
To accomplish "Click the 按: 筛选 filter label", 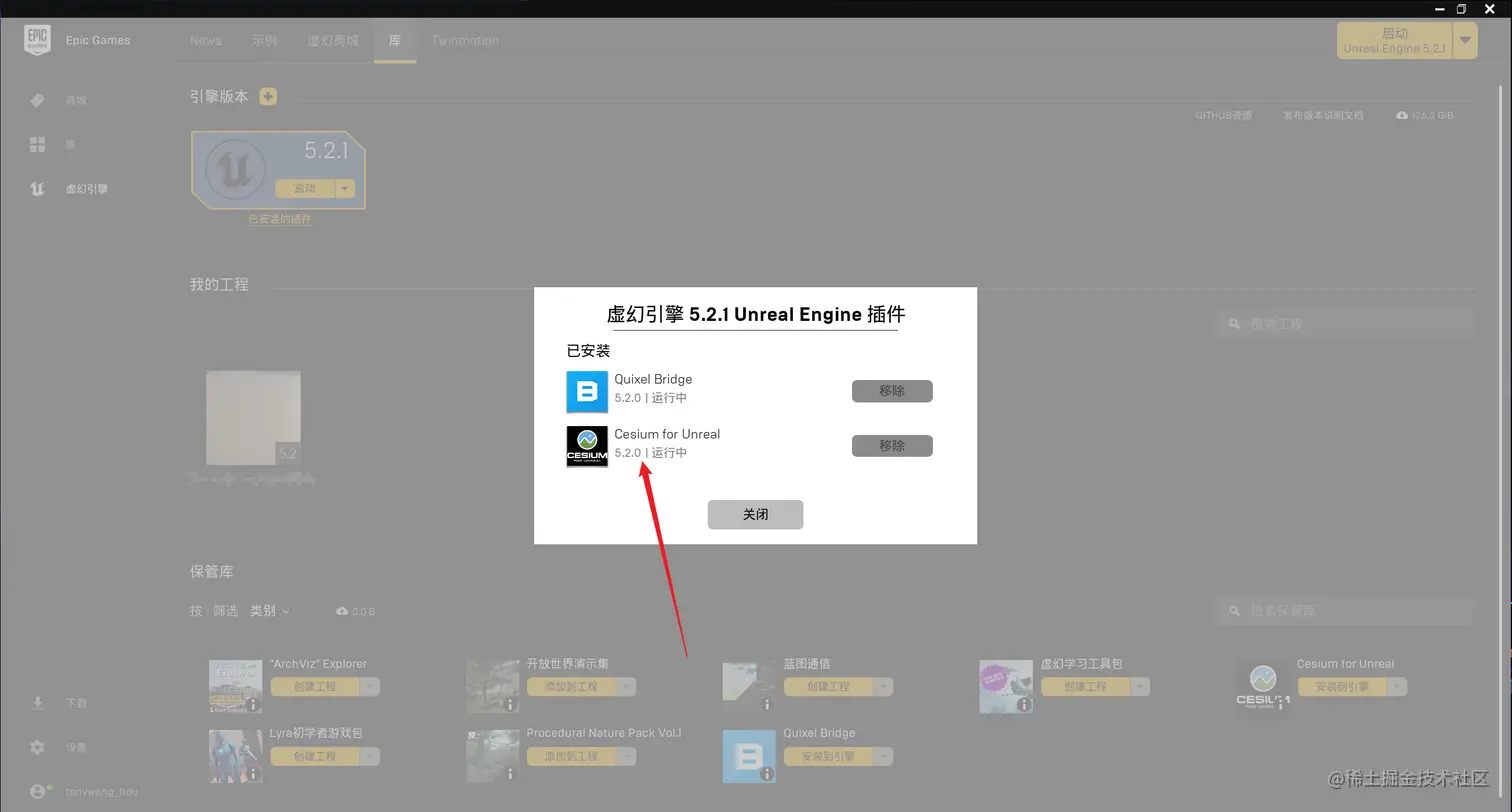I will tap(214, 611).
